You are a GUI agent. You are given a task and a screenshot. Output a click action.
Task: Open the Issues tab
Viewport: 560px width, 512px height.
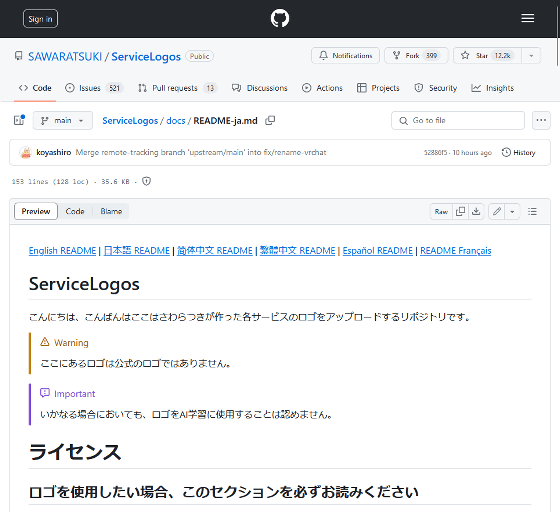94,88
